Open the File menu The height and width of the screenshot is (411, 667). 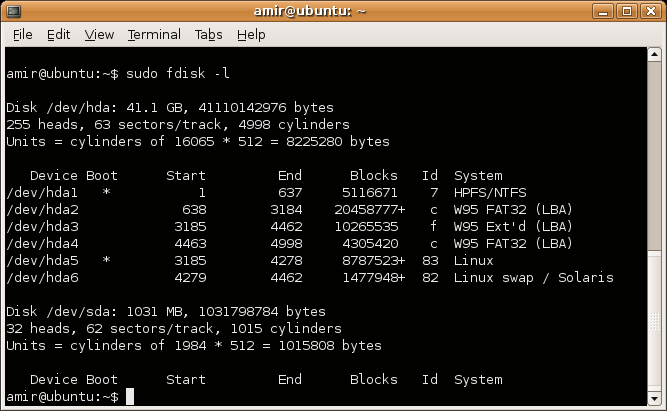point(23,34)
